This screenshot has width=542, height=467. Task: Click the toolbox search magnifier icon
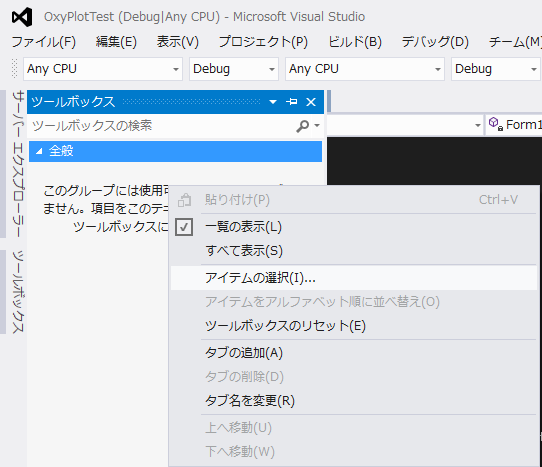point(302,126)
